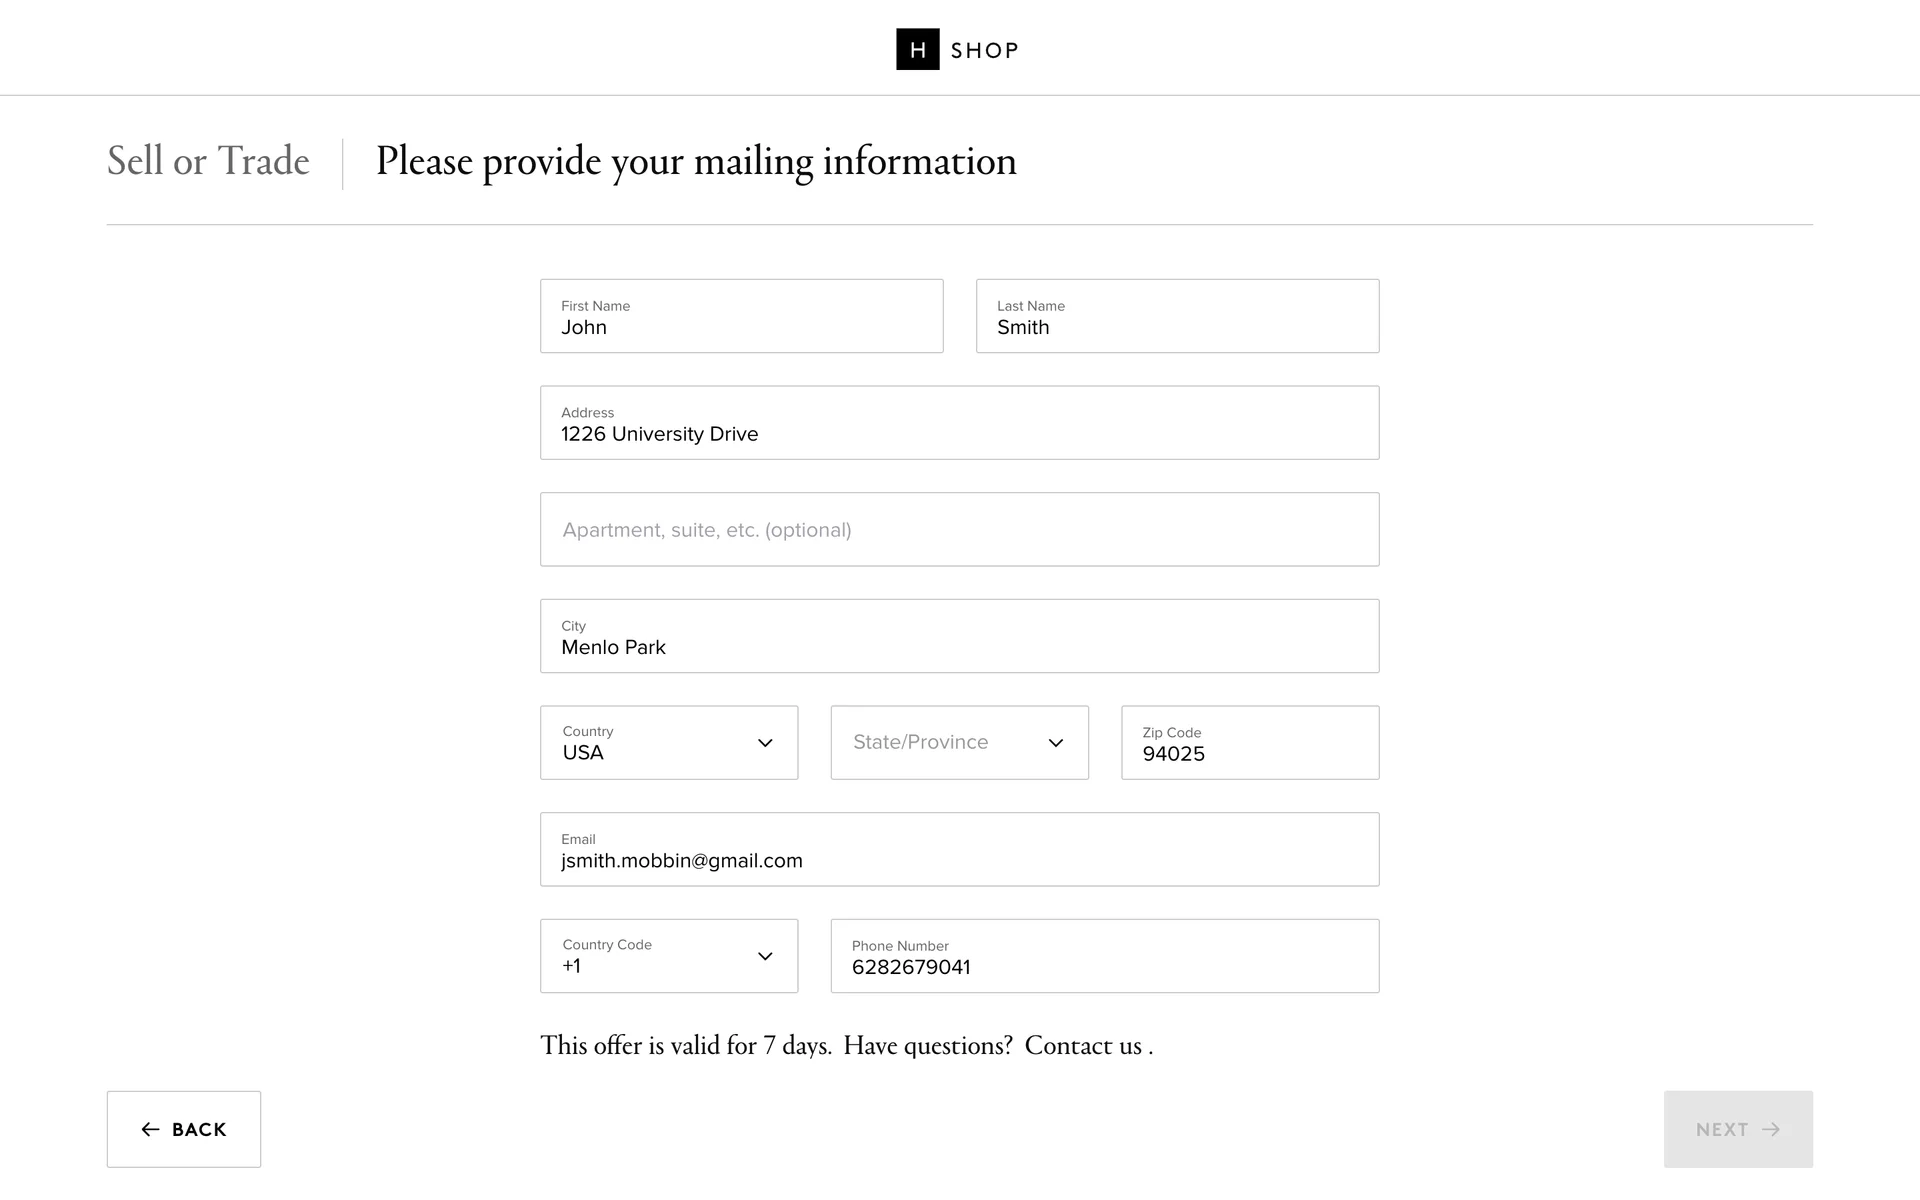Click the Email input field

click(959, 849)
